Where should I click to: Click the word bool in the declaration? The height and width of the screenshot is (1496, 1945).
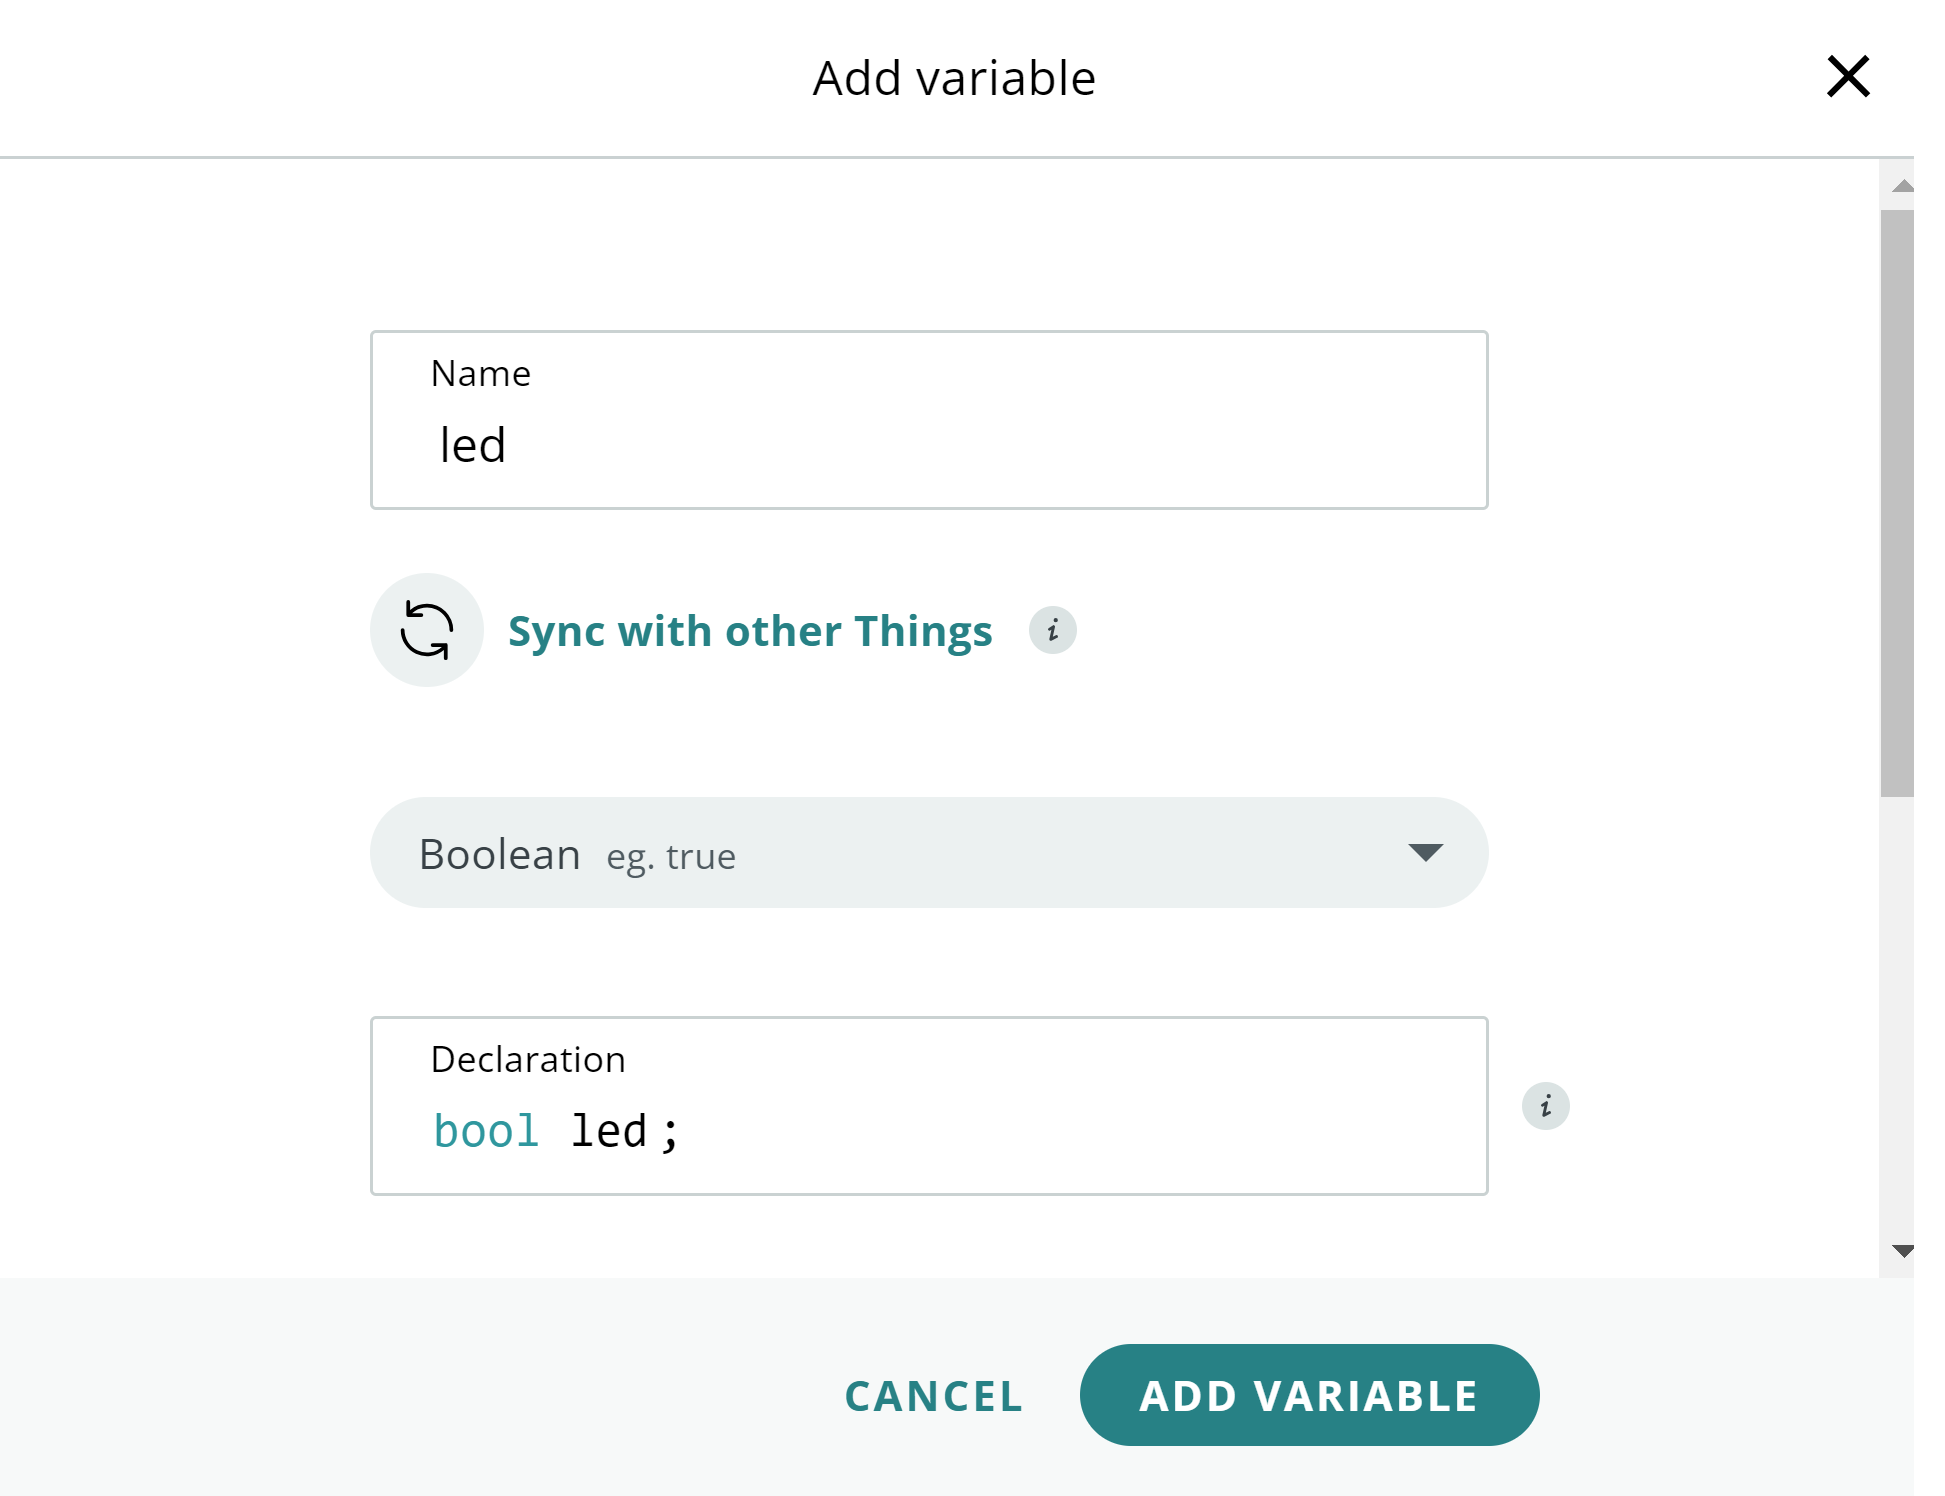[x=487, y=1132]
